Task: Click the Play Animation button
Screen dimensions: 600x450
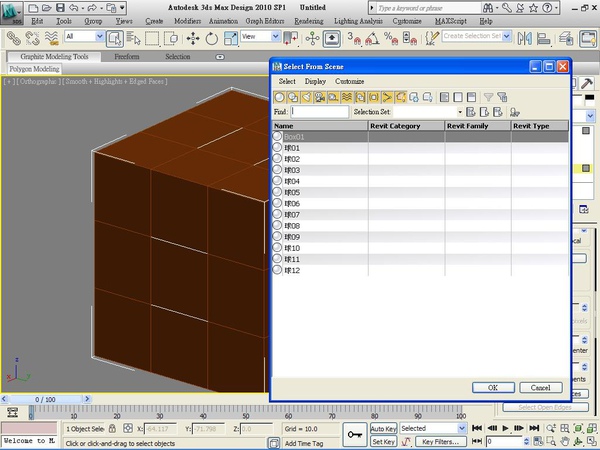Action: pos(505,428)
